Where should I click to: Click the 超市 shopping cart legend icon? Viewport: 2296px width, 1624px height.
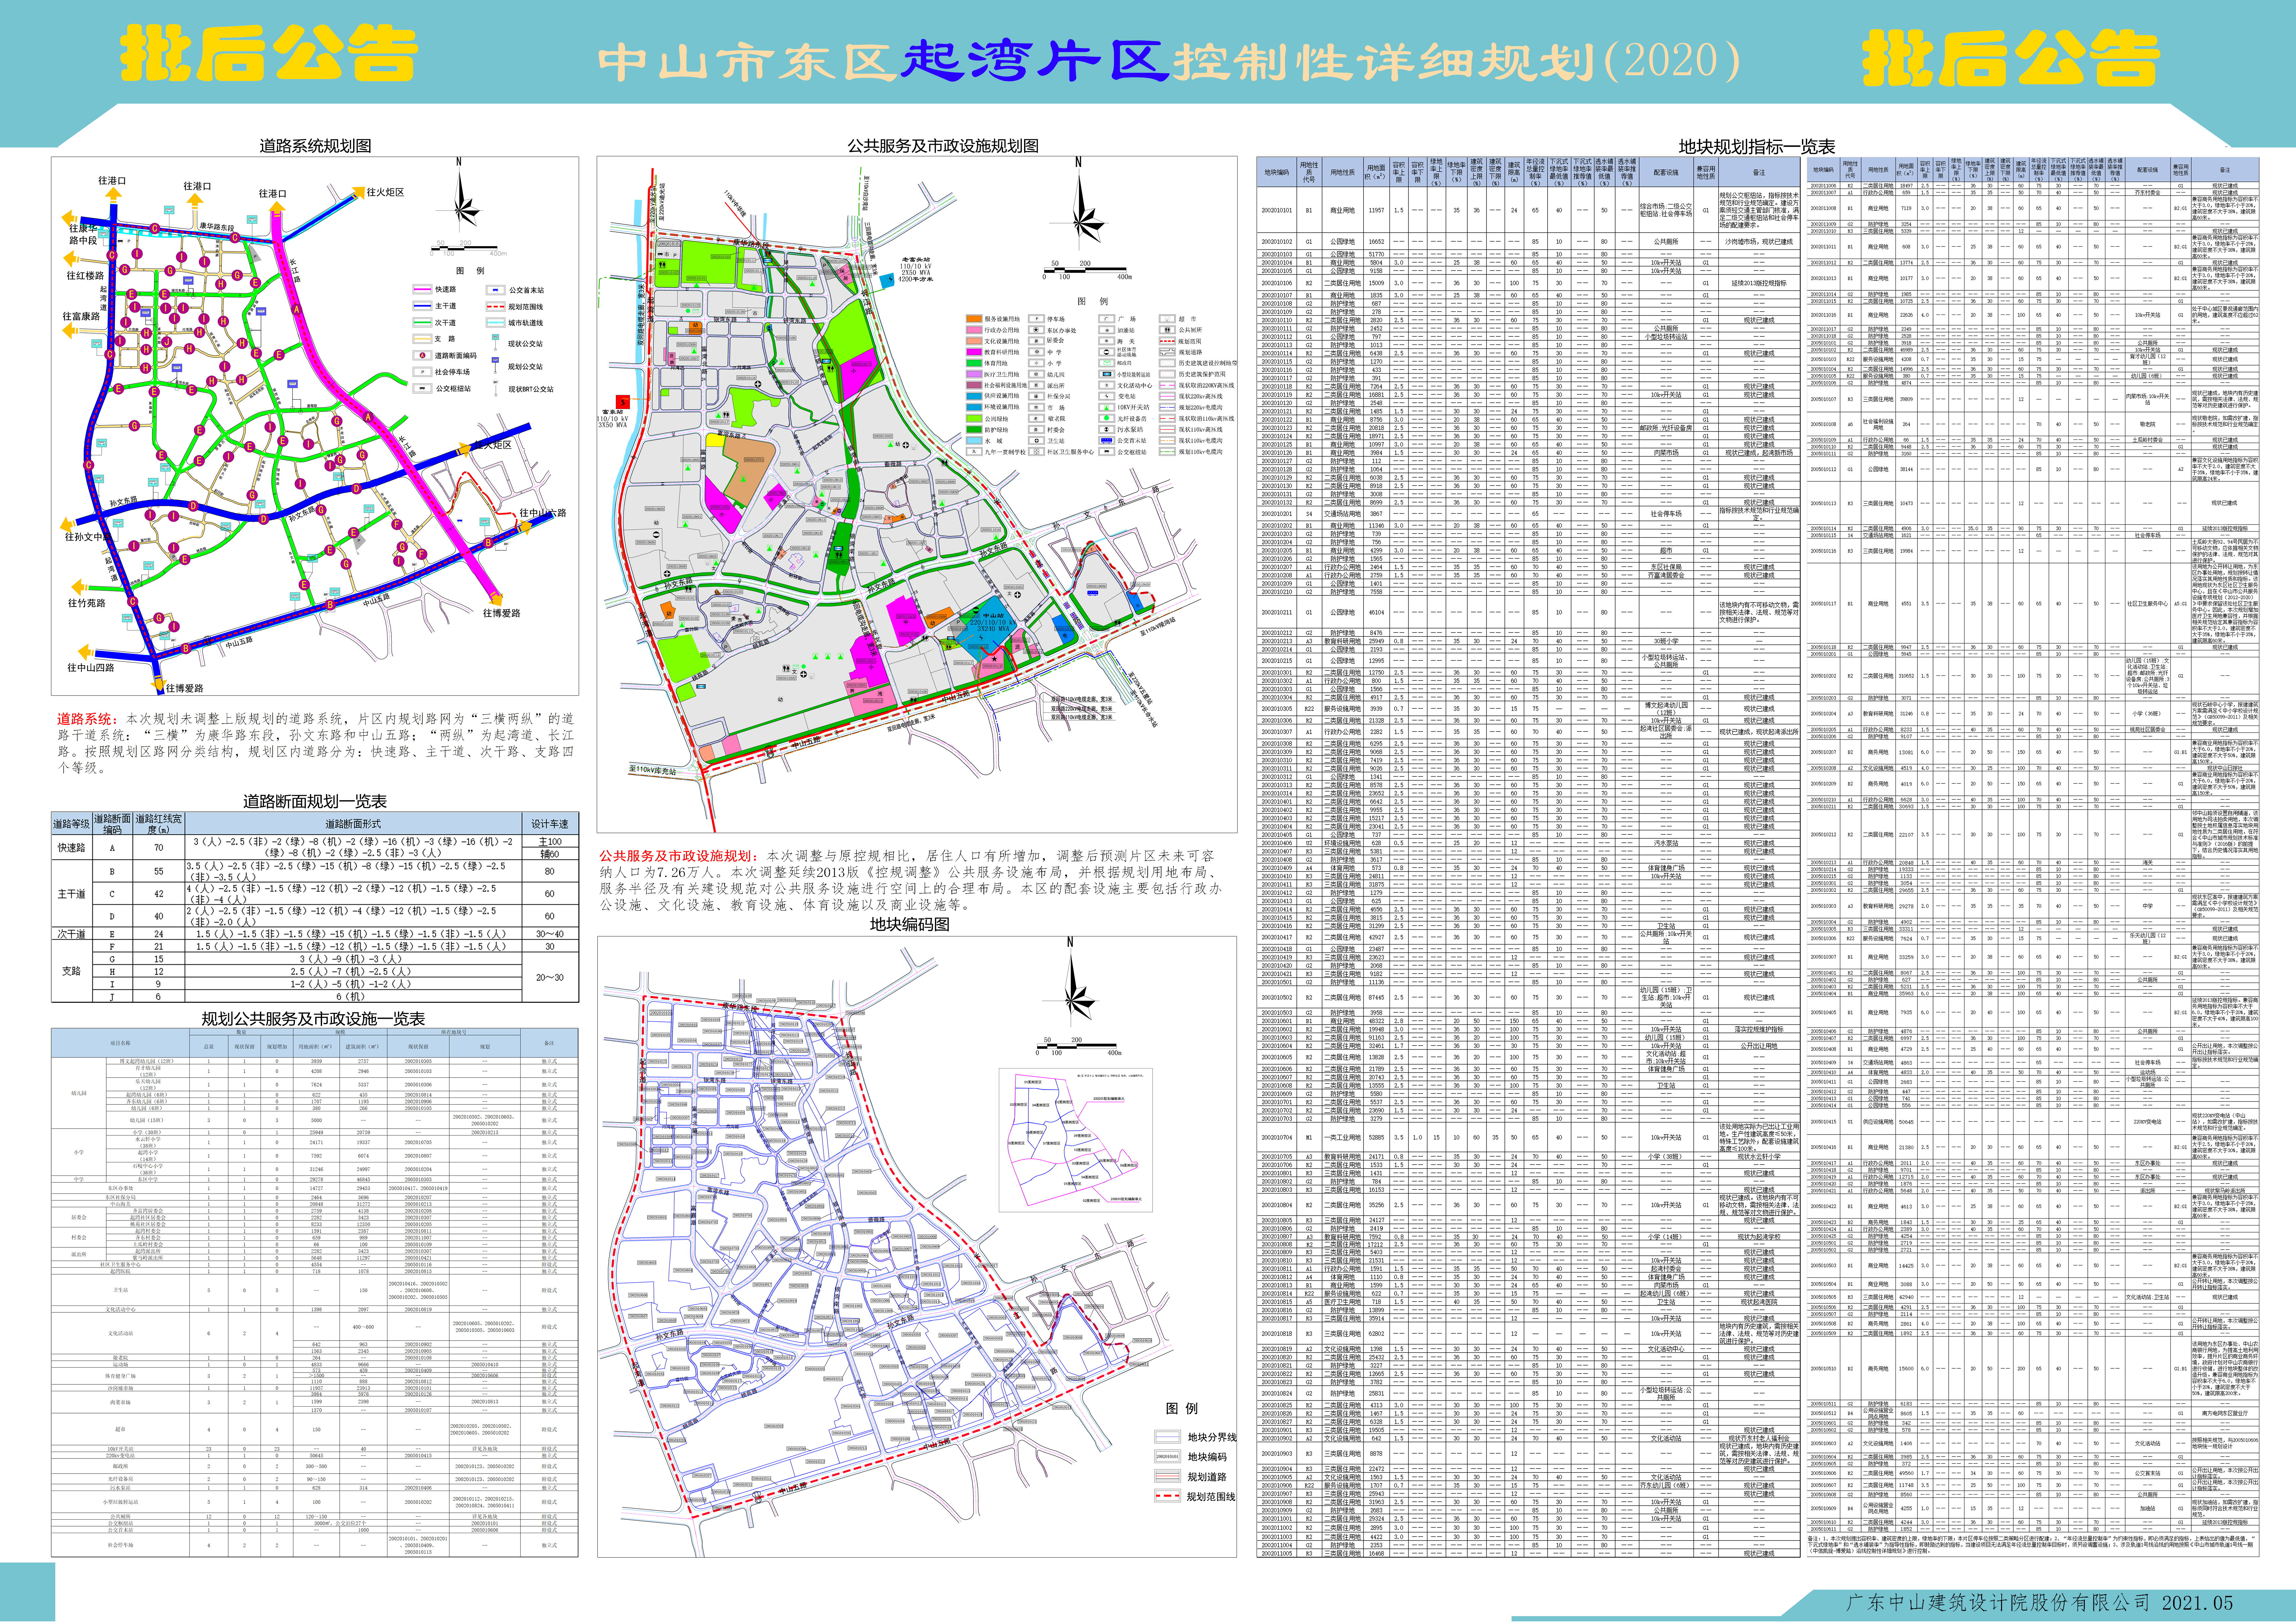[x=1167, y=319]
